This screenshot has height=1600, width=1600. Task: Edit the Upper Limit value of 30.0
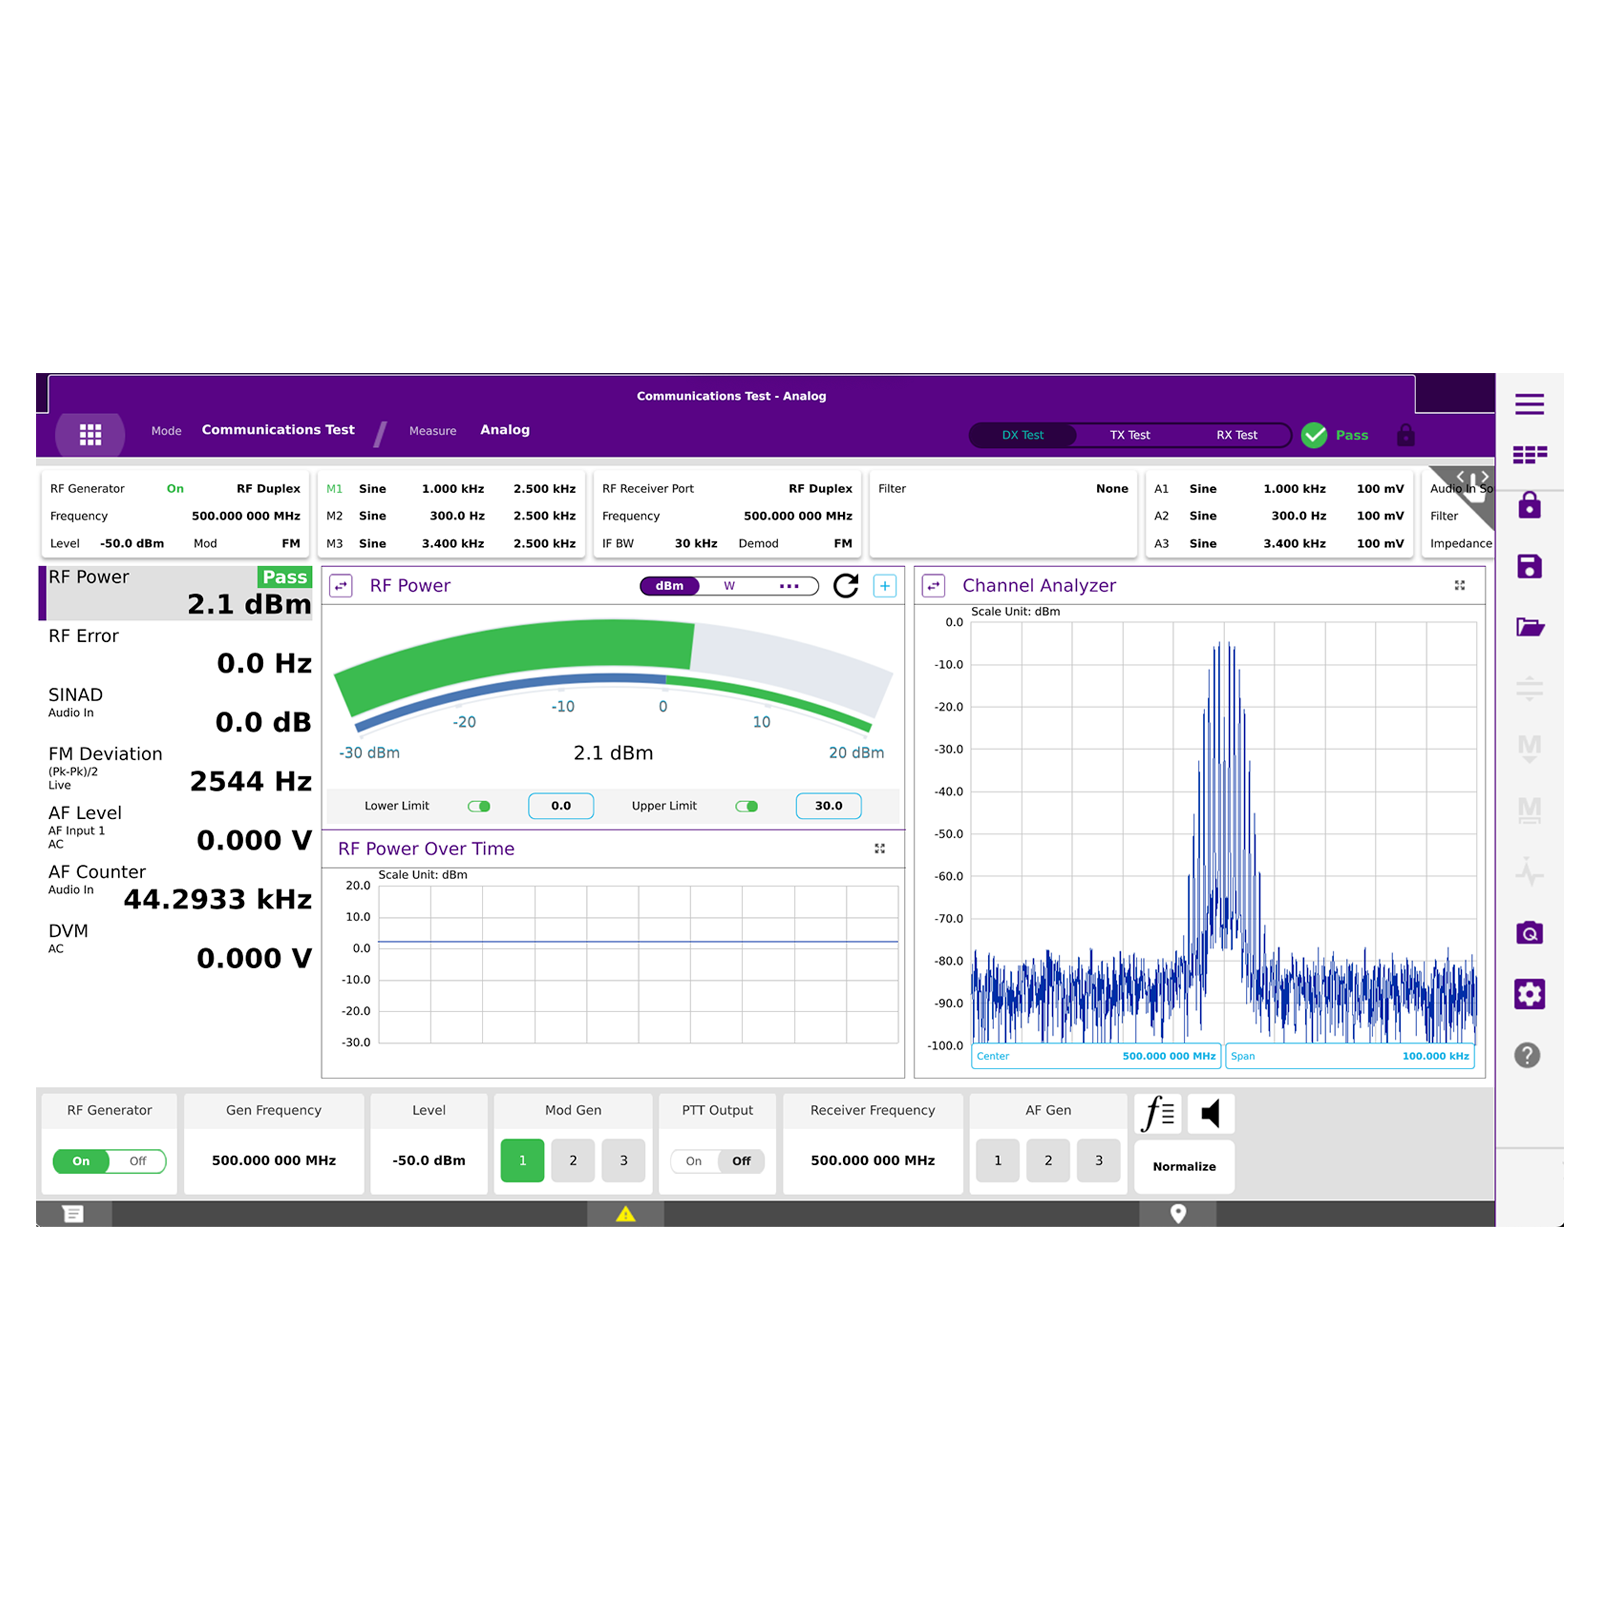[827, 805]
